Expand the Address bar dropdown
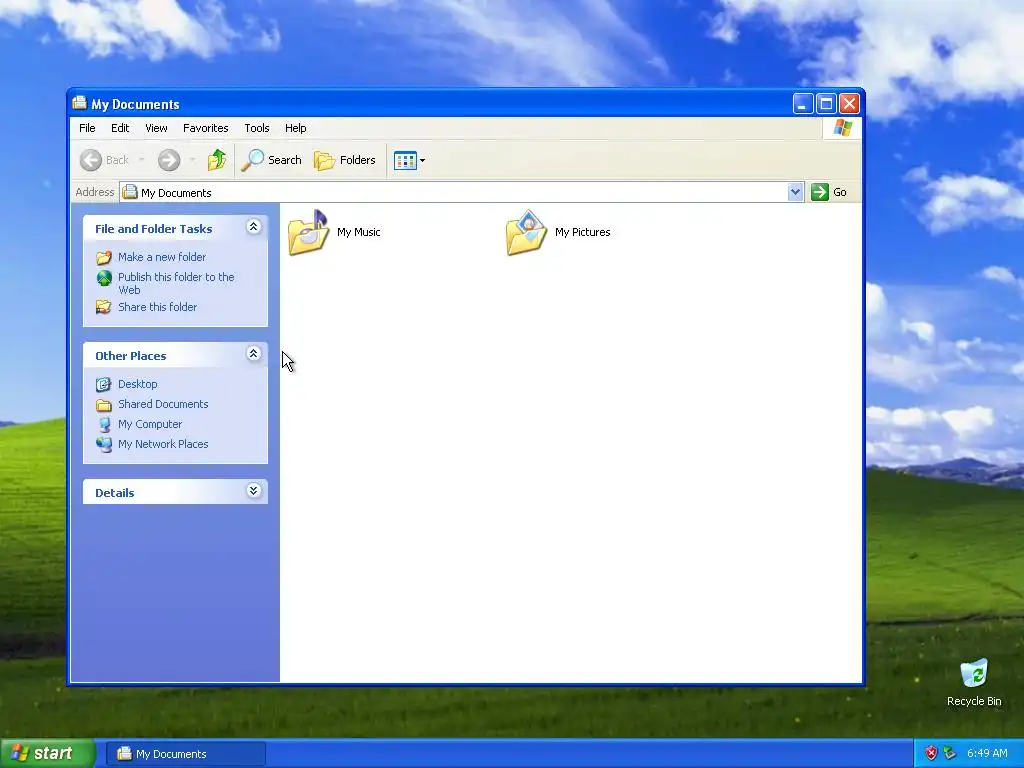Screen dimensions: 1024x768 (795, 192)
